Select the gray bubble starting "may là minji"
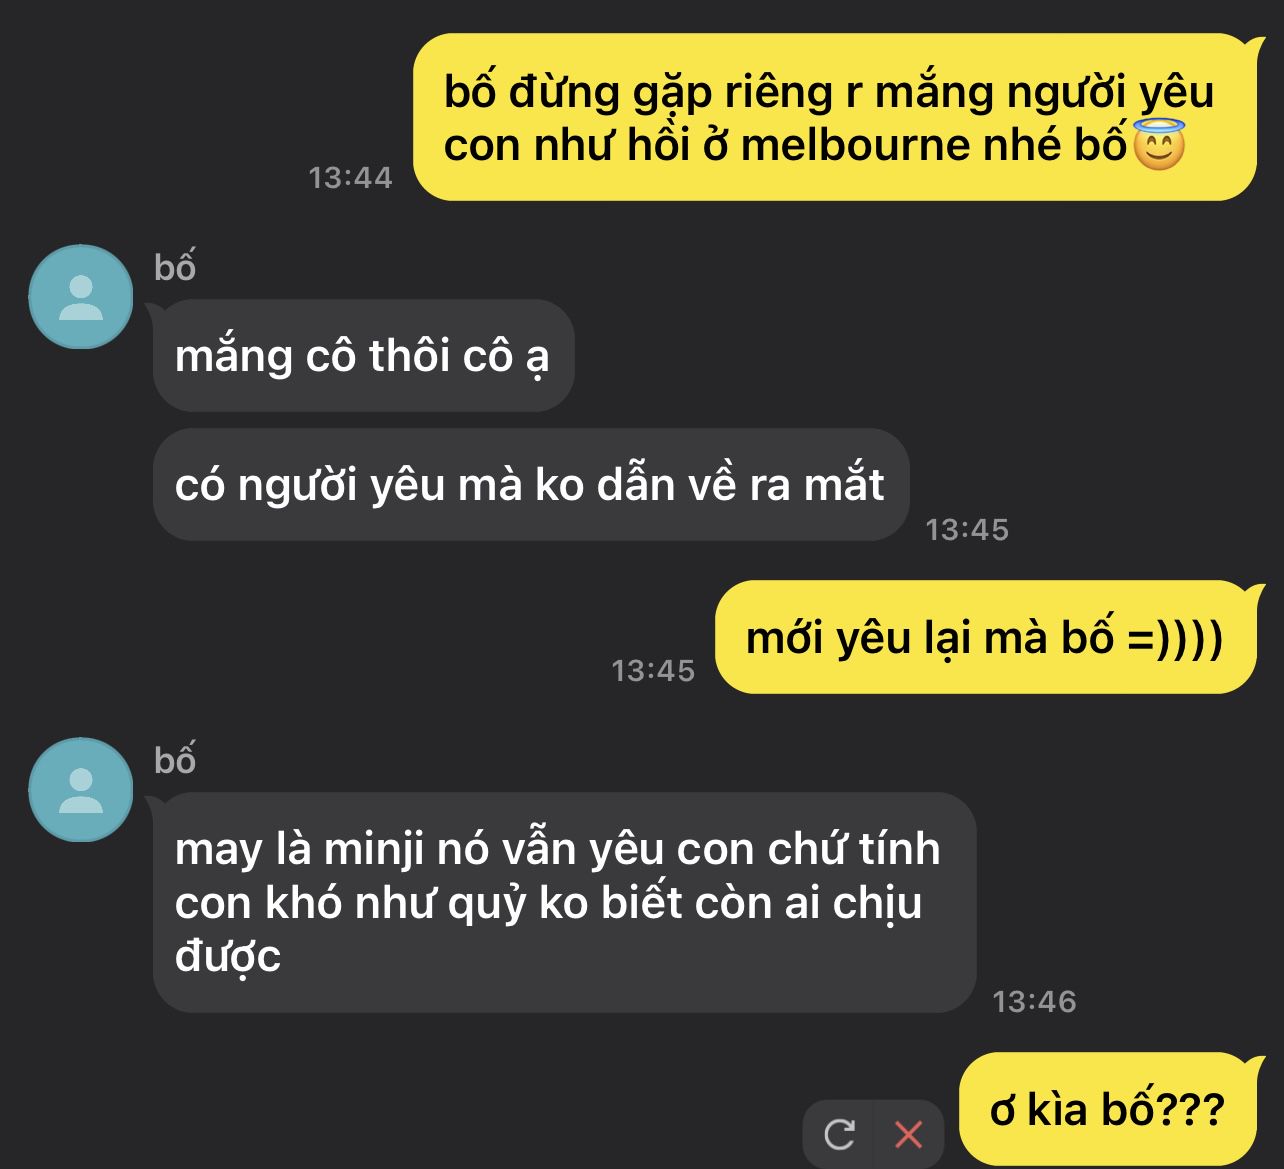This screenshot has width=1284, height=1169. coord(564,902)
